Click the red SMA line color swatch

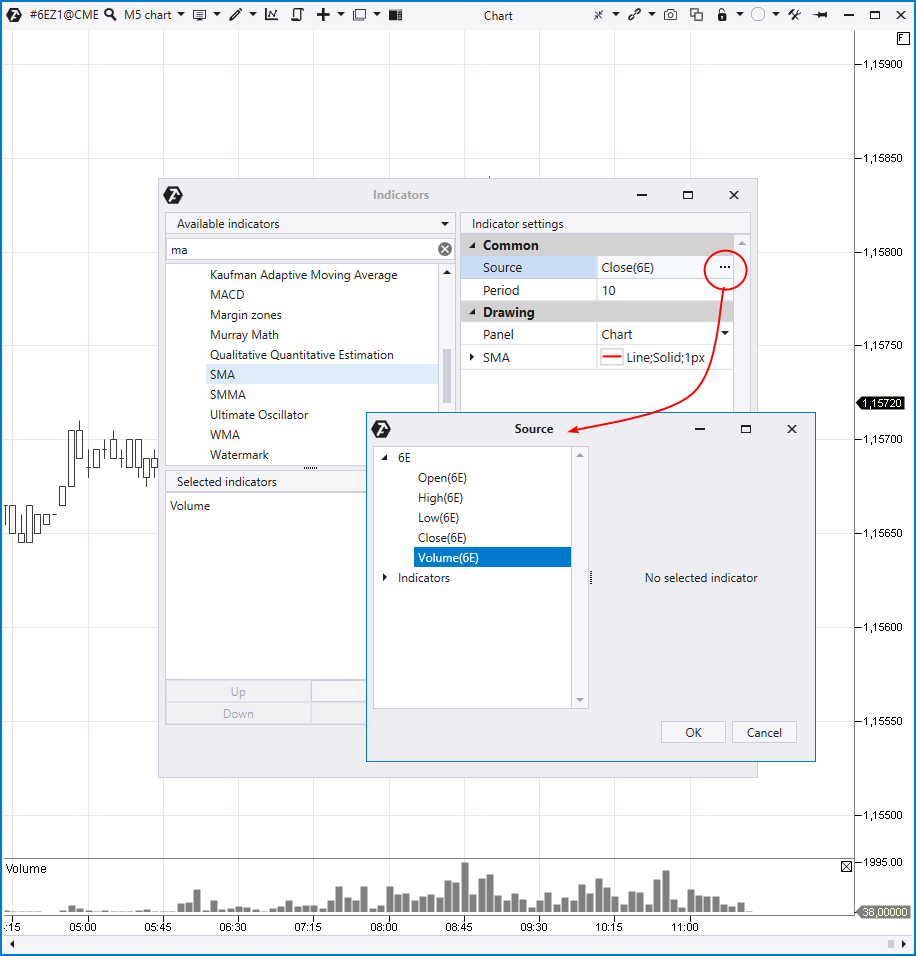(612, 357)
